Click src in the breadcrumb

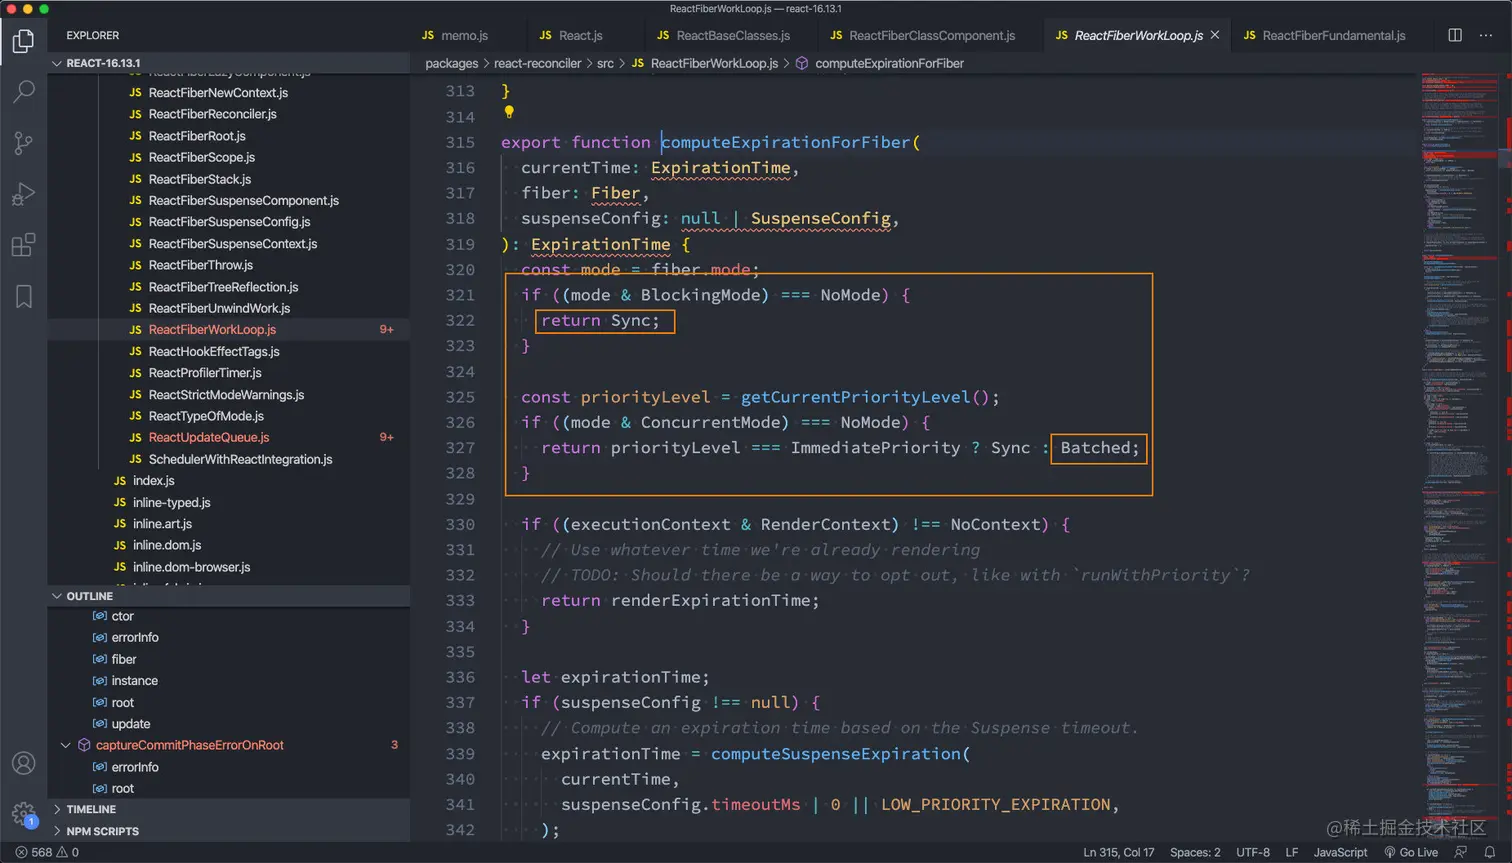tap(605, 63)
